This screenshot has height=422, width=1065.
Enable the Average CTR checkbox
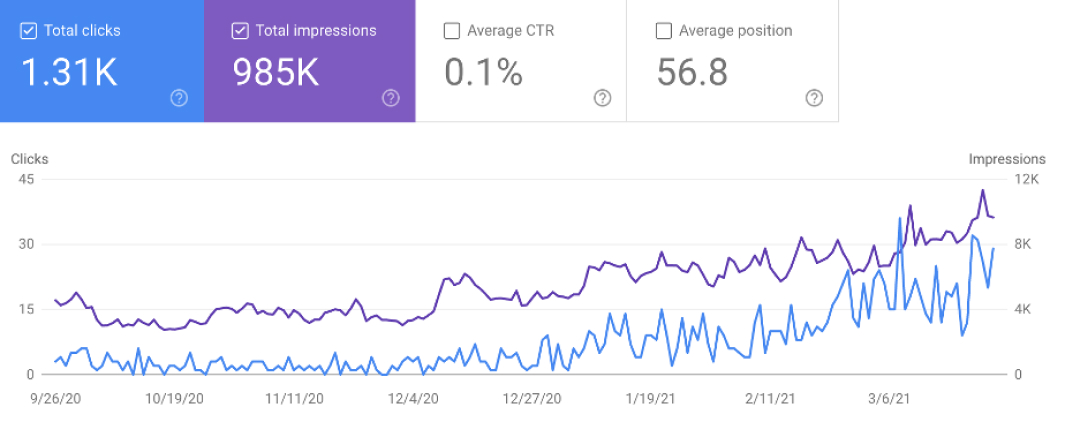[452, 31]
